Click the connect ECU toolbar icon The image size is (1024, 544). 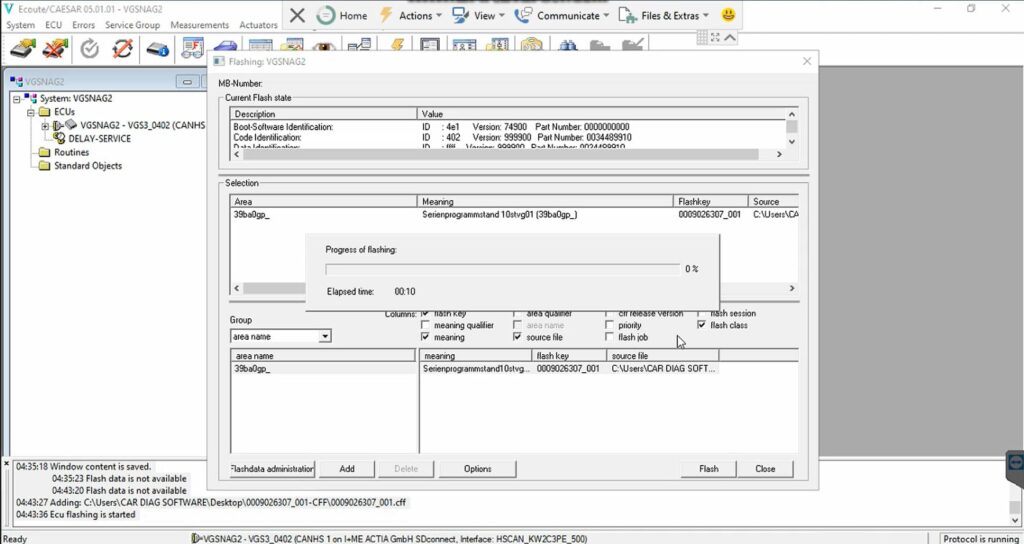[24, 48]
